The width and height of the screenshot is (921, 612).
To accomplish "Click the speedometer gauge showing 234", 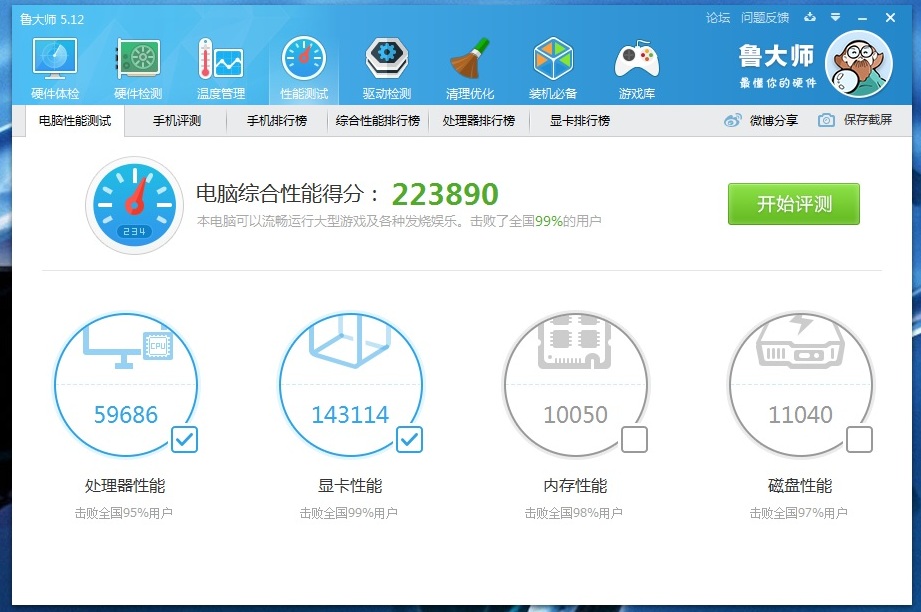I will [135, 206].
